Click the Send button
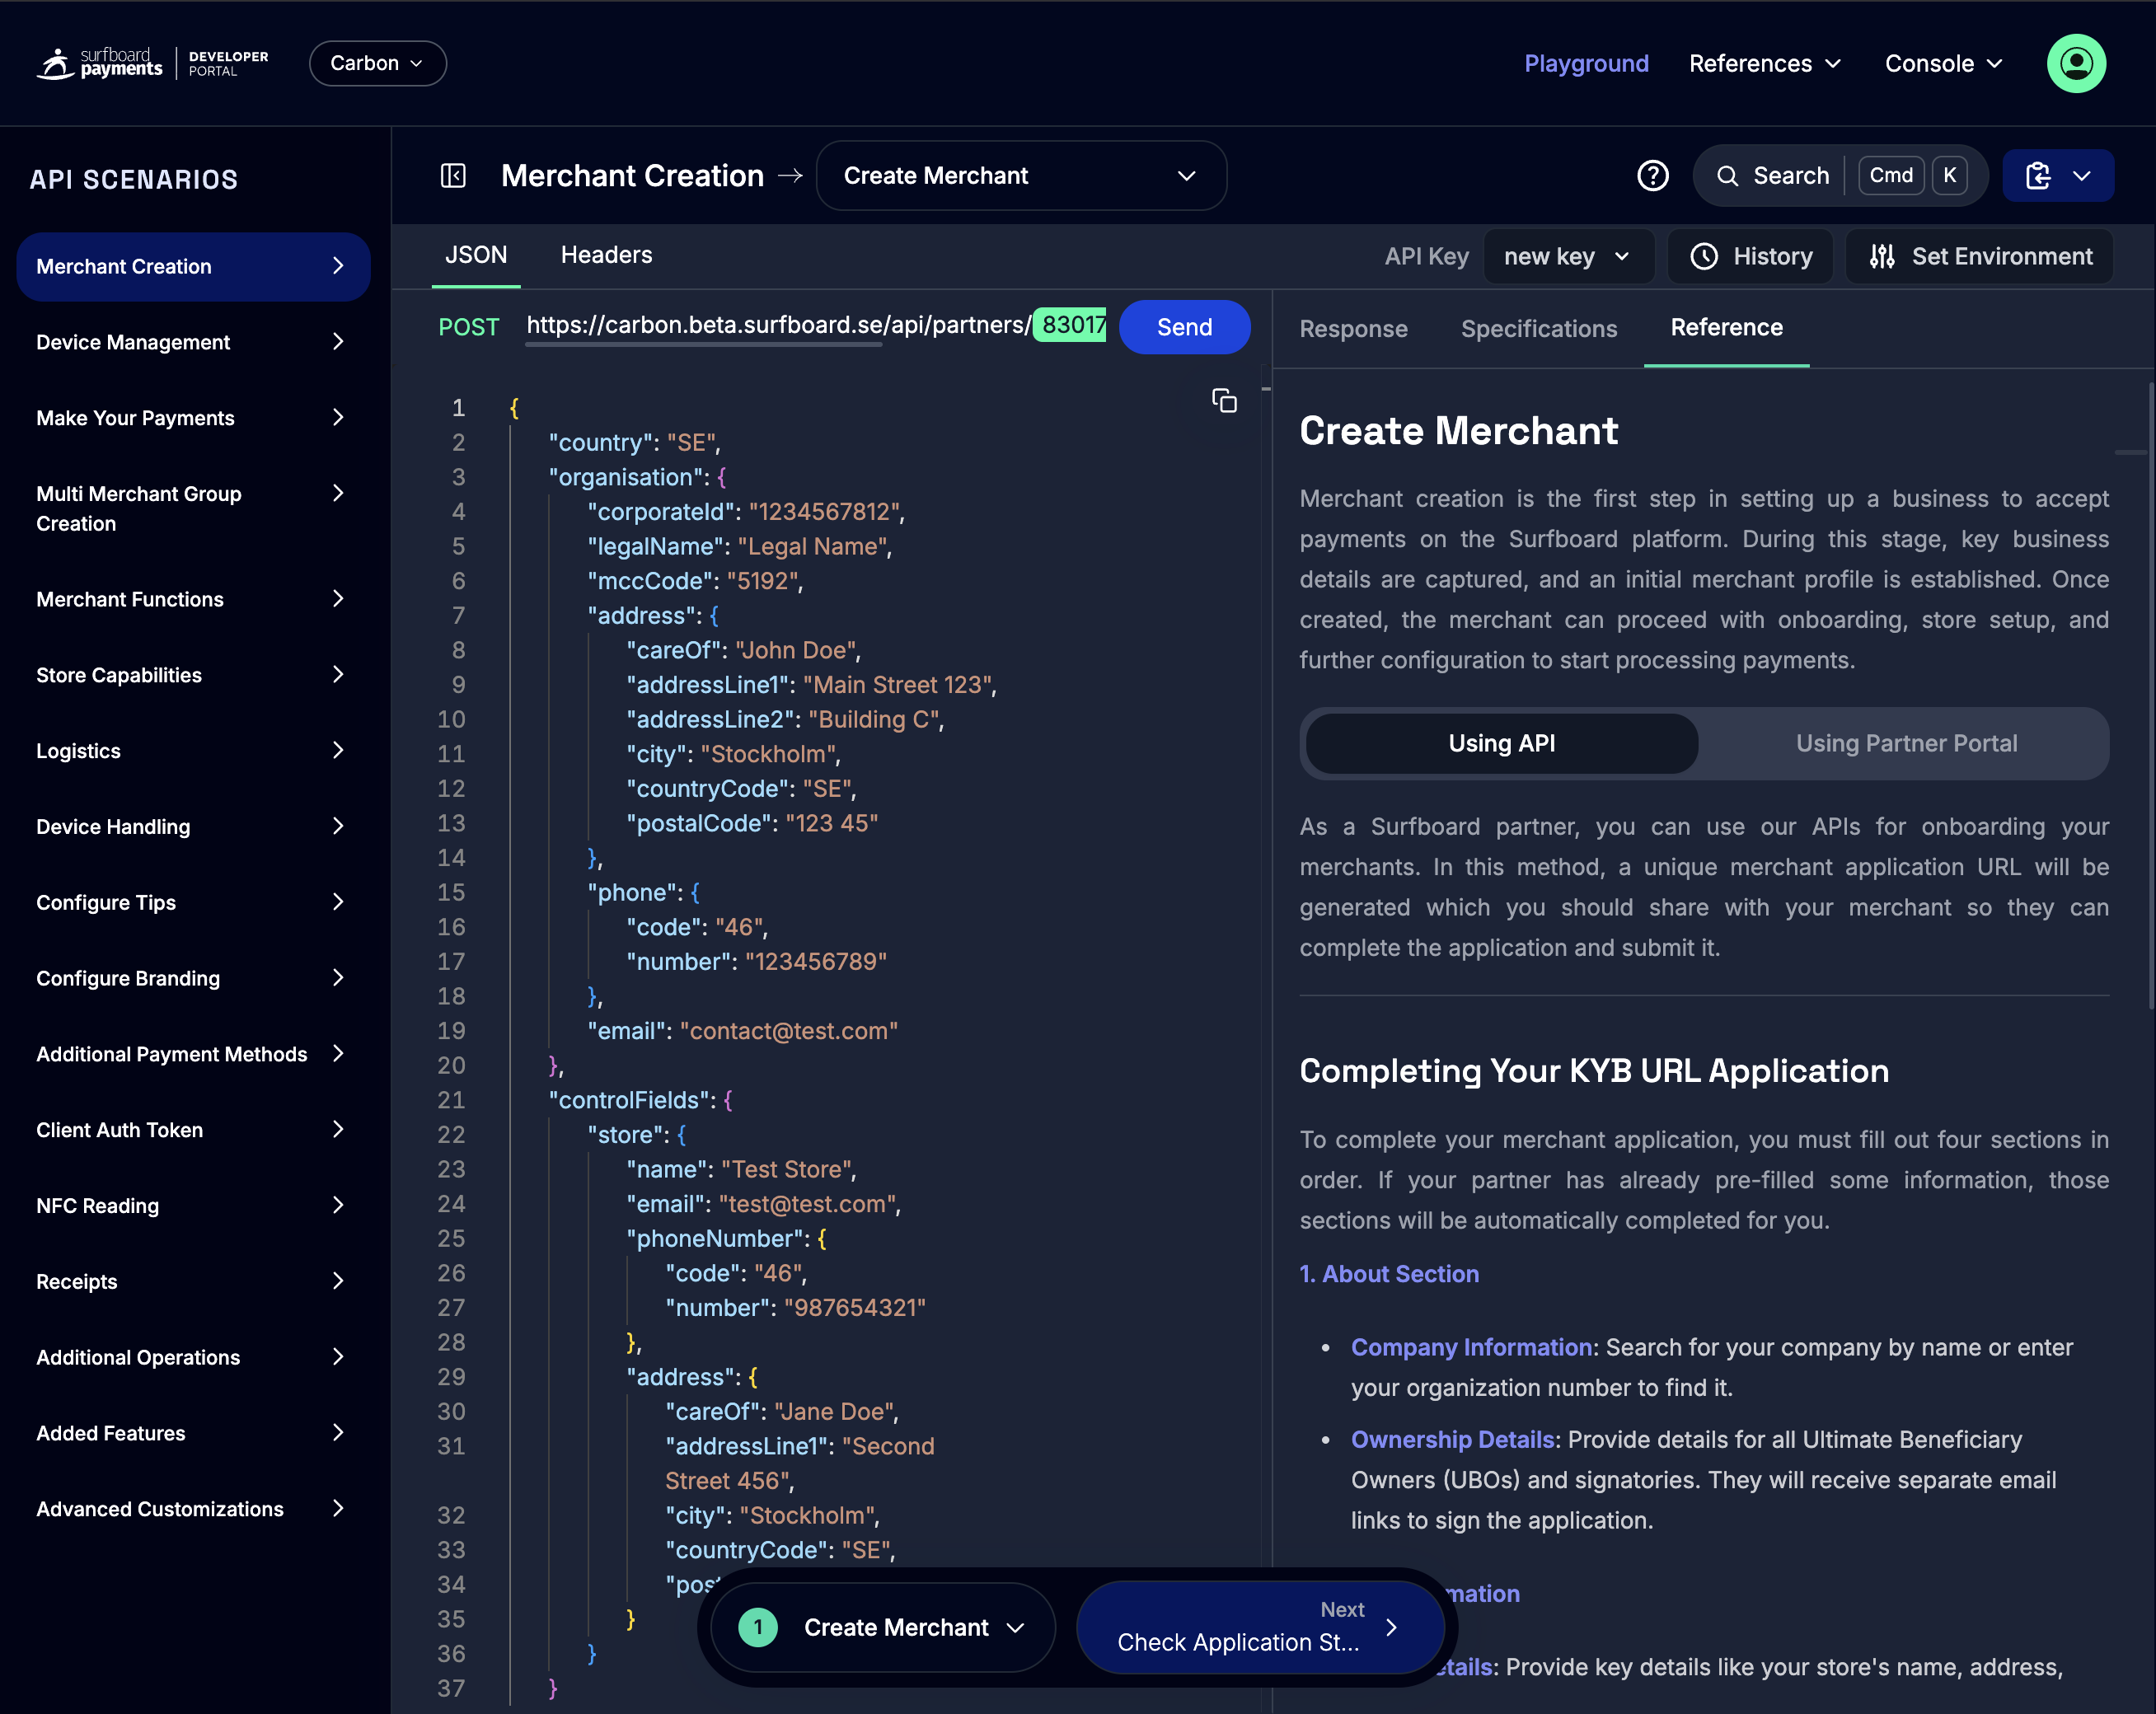Viewport: 2156px width, 1714px height. pos(1184,326)
